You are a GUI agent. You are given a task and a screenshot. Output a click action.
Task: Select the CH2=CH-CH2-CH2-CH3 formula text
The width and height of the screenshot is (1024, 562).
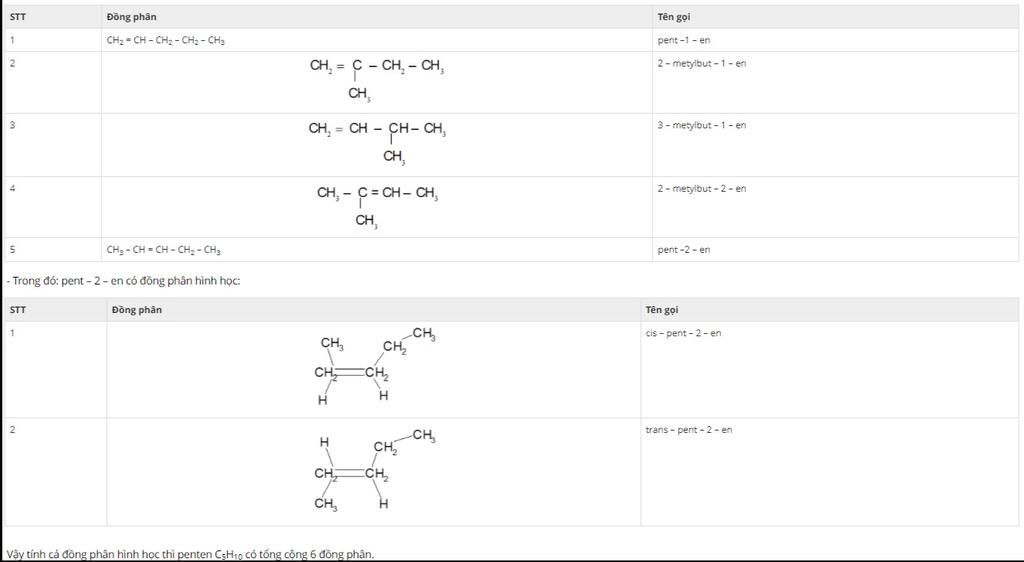point(165,40)
